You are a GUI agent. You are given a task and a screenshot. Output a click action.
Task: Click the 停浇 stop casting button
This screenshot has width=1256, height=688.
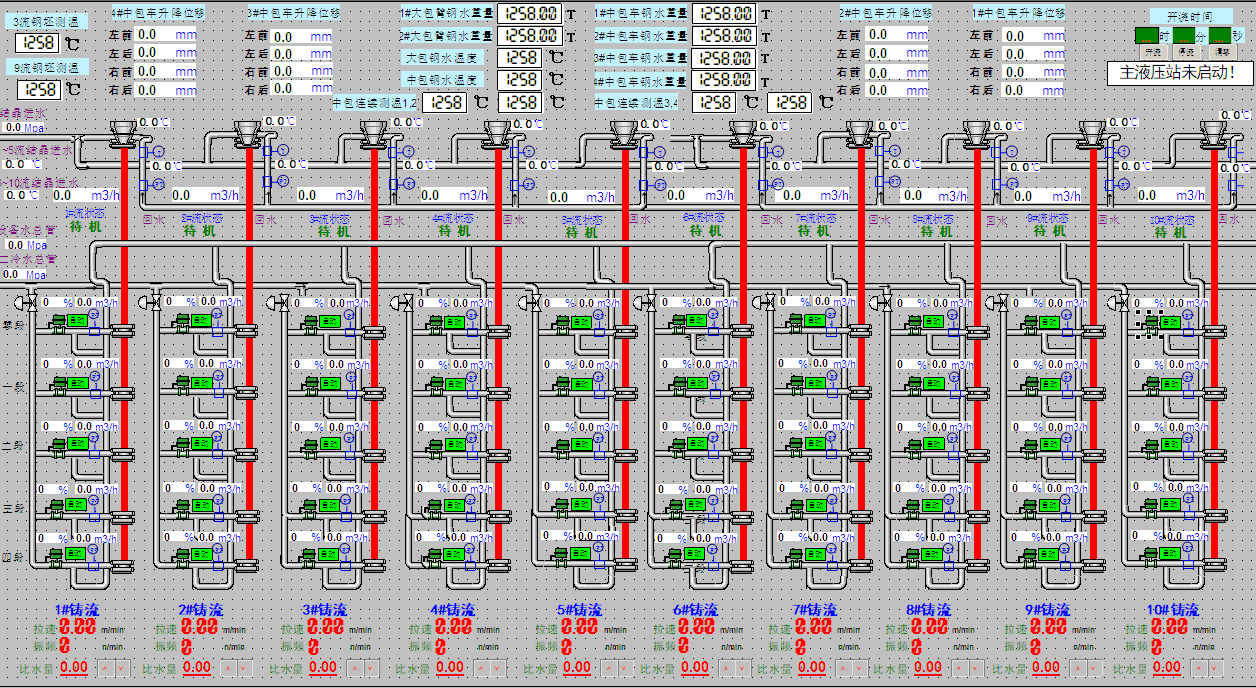(x=1187, y=51)
